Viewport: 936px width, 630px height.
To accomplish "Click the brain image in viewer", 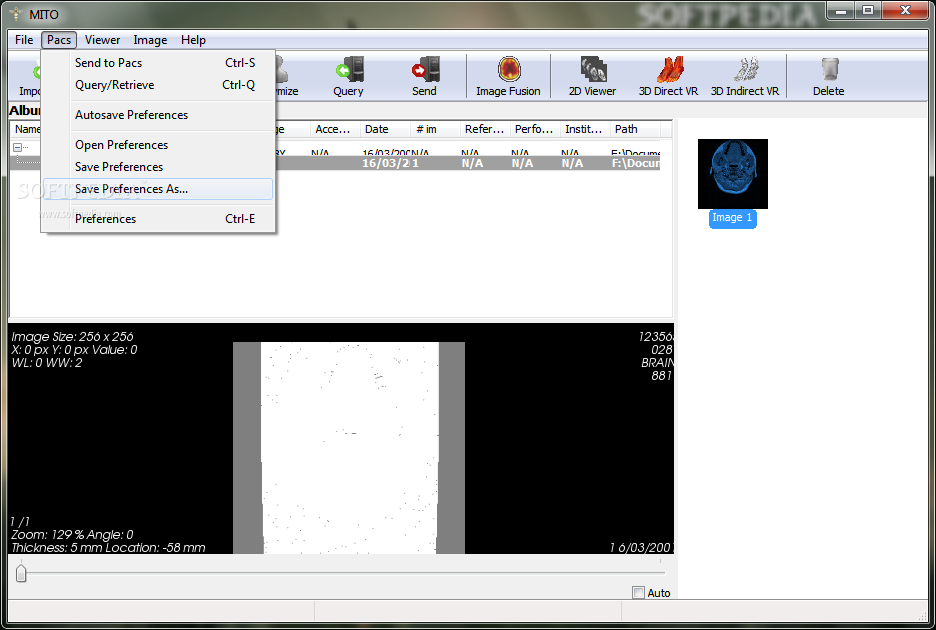I will (349, 447).
